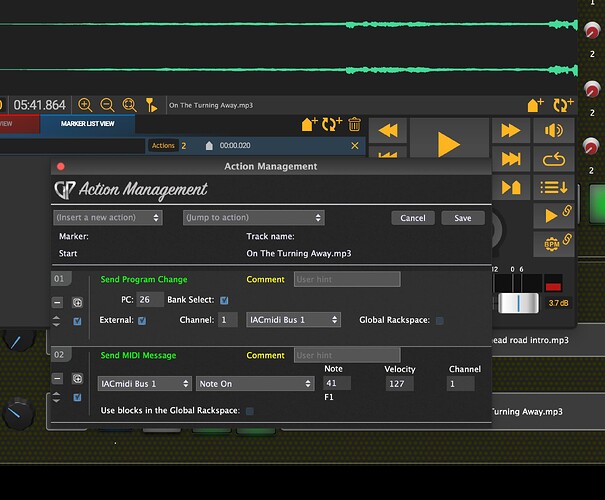The image size is (605, 500).
Task: Click the marker home icon at 00:00.020
Action: 209,145
